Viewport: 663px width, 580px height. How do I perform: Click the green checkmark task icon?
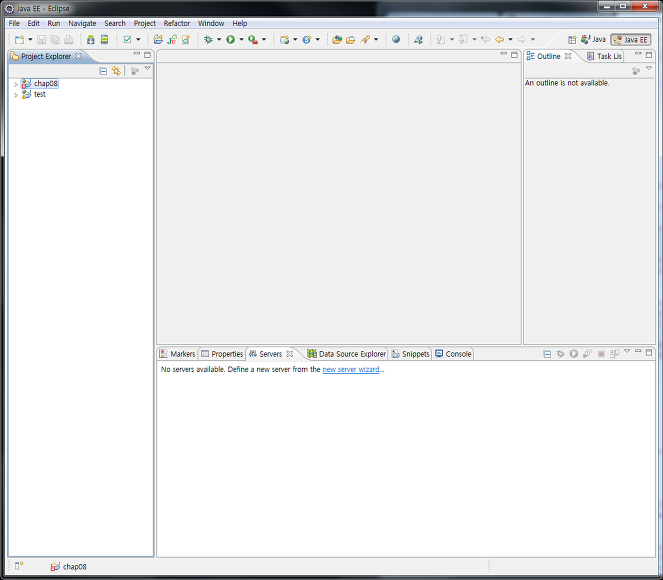click(x=127, y=40)
